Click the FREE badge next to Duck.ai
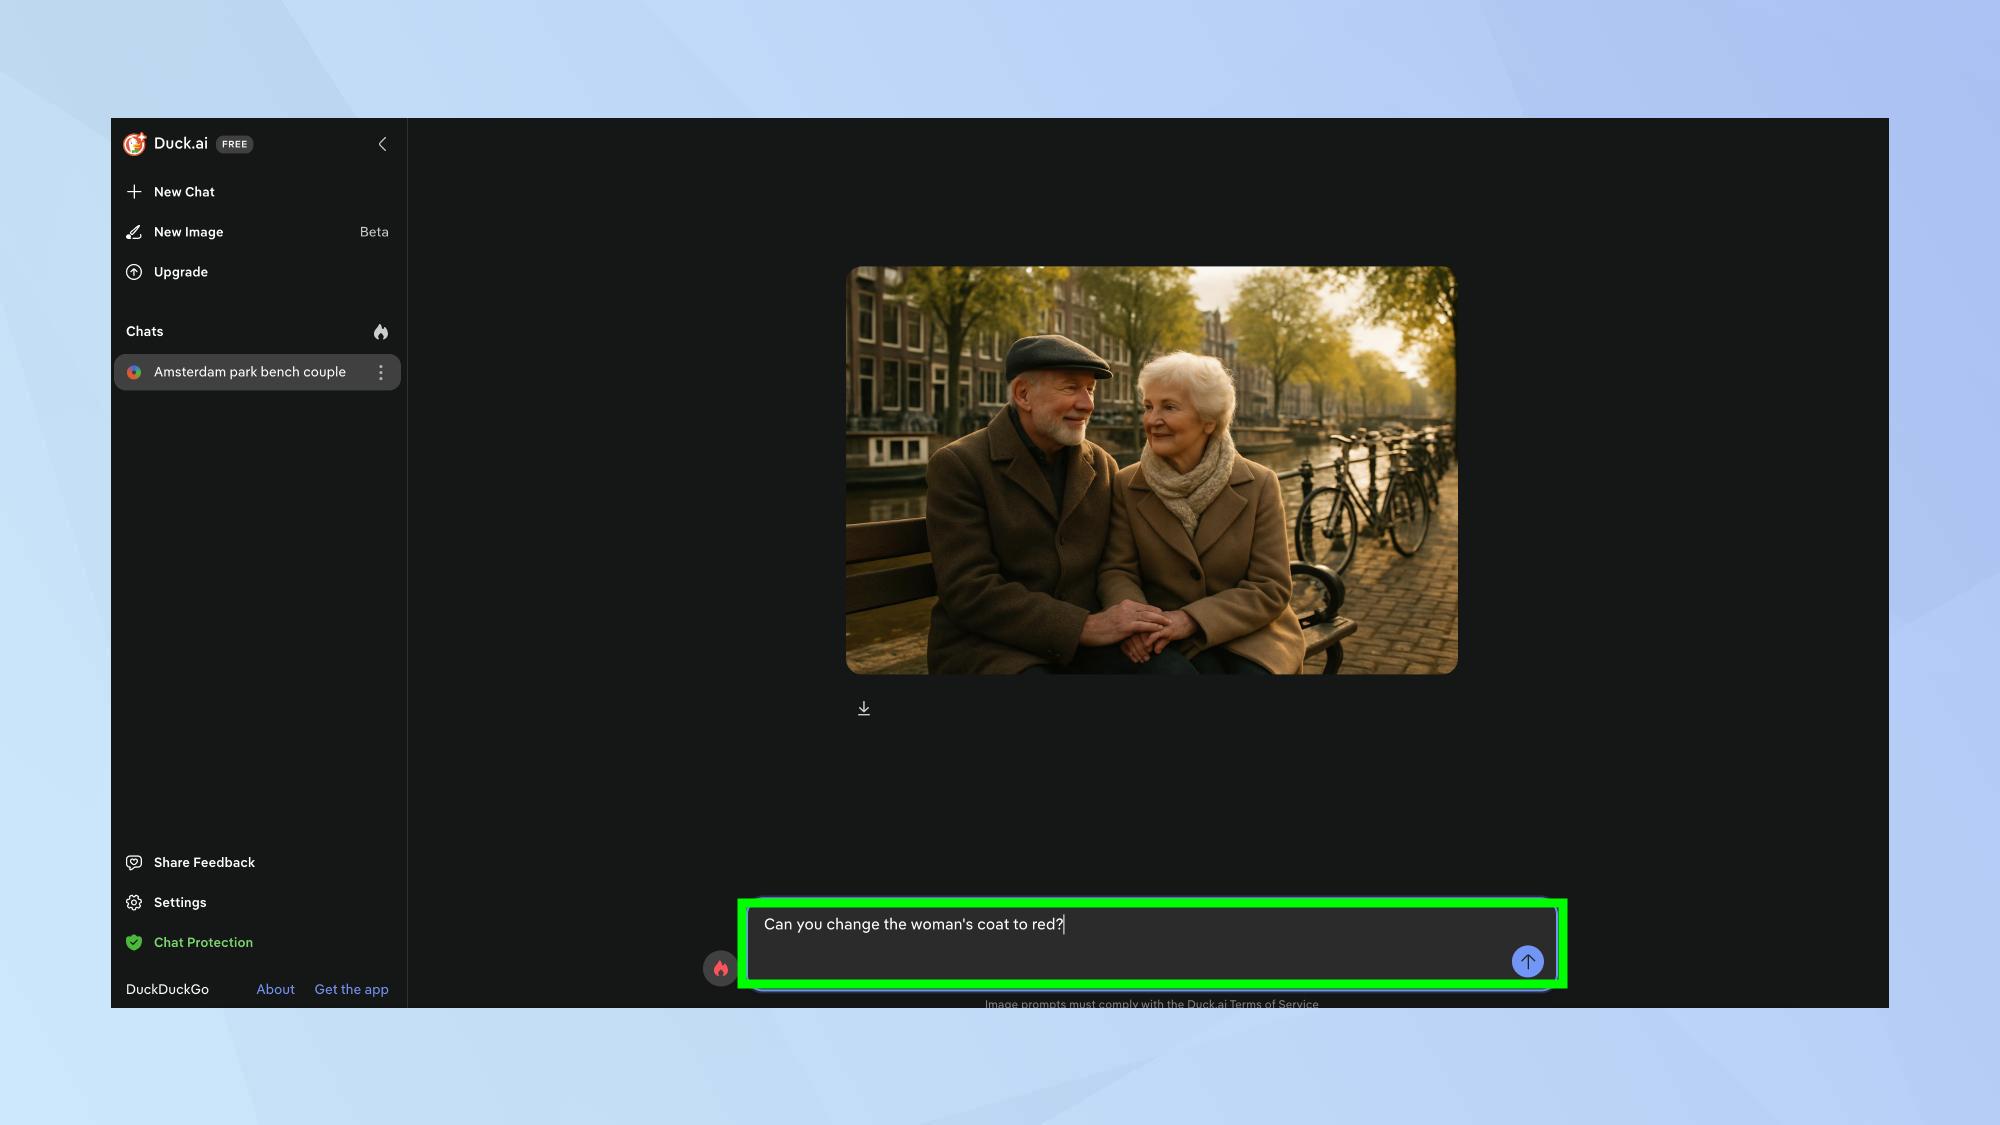2000x1125 pixels. (234, 144)
